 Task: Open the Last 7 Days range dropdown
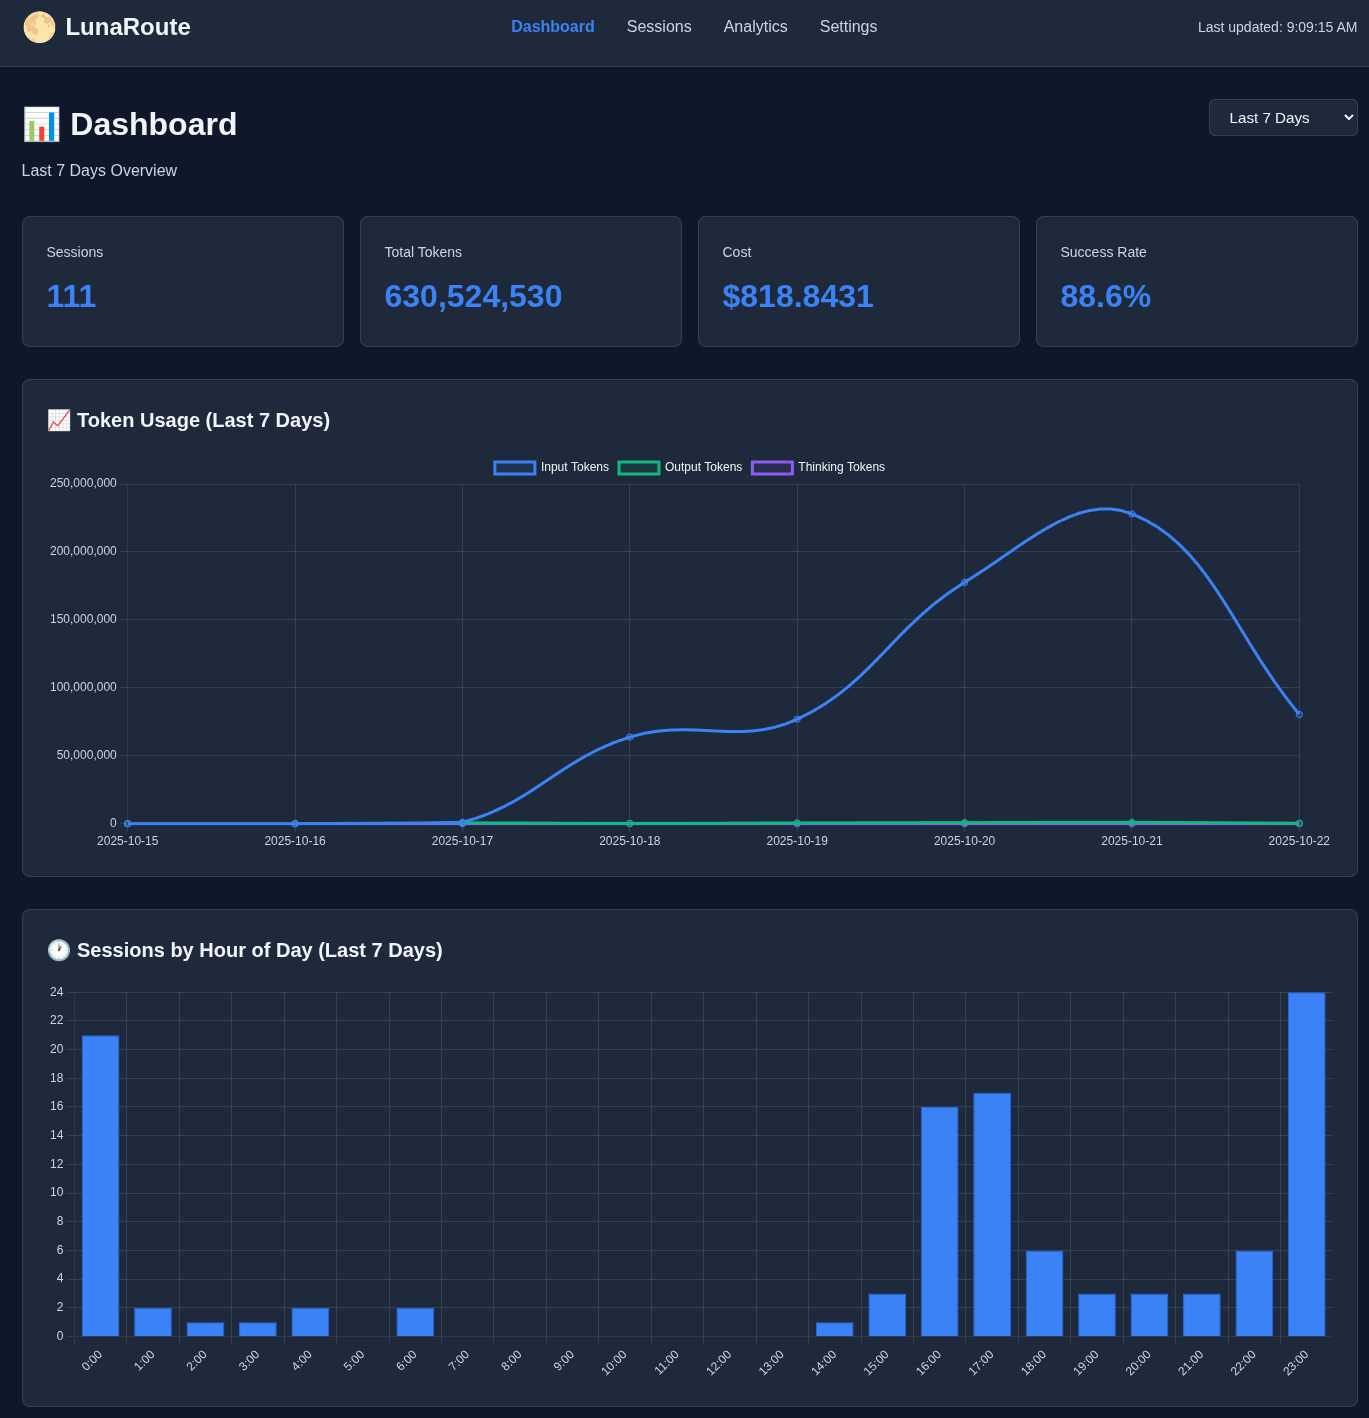pos(1282,118)
